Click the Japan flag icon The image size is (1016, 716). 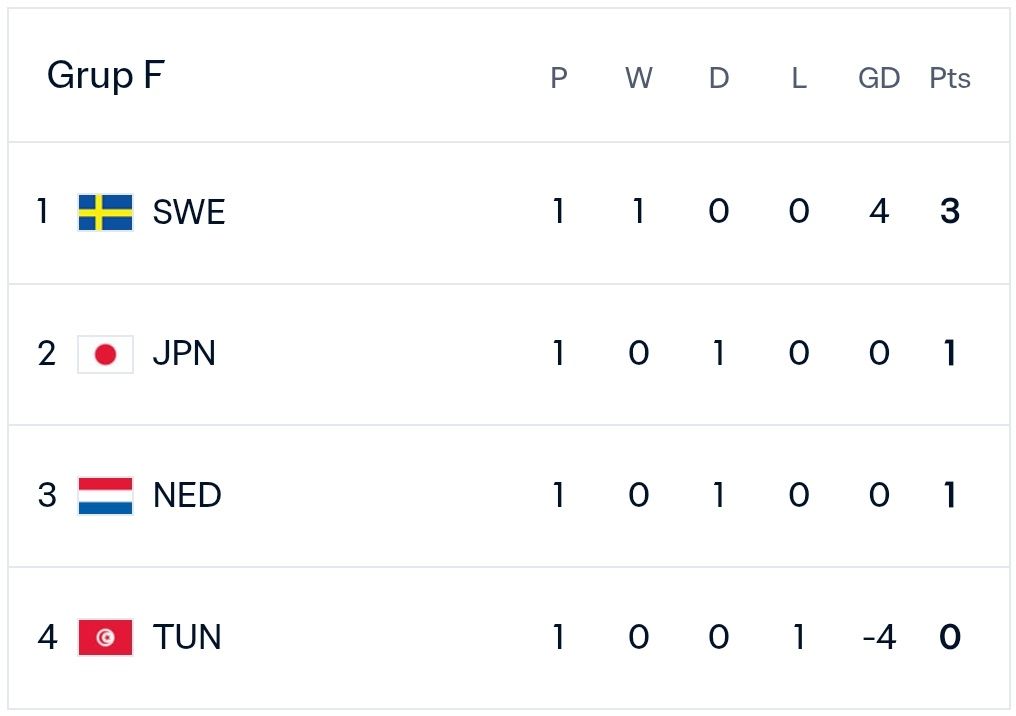coord(105,354)
